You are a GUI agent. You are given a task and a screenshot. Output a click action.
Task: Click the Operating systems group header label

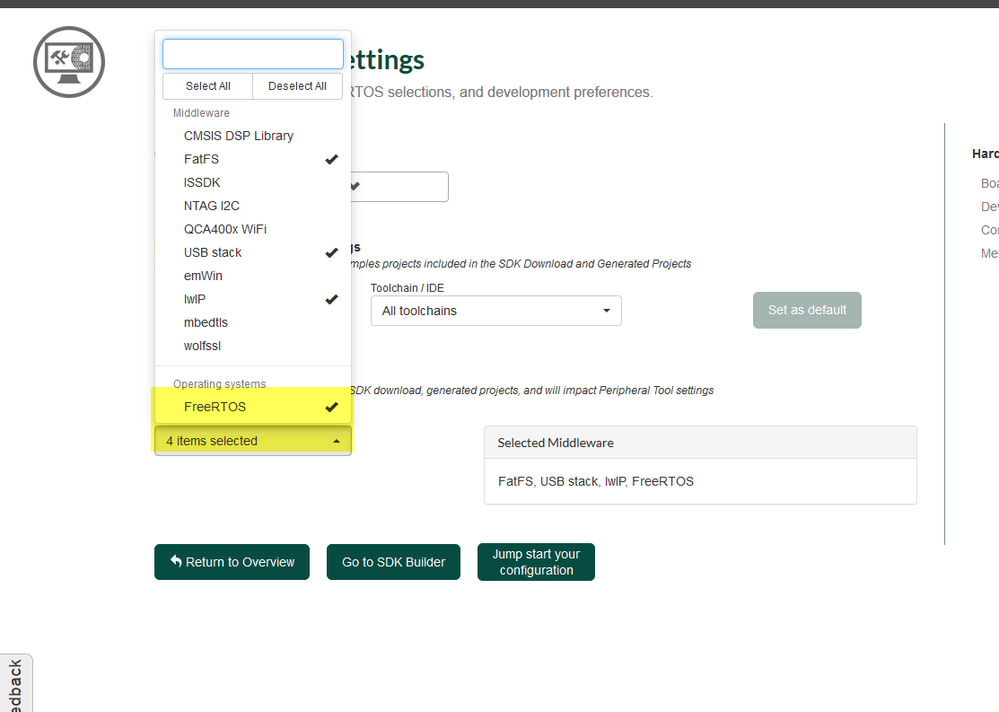(219, 384)
